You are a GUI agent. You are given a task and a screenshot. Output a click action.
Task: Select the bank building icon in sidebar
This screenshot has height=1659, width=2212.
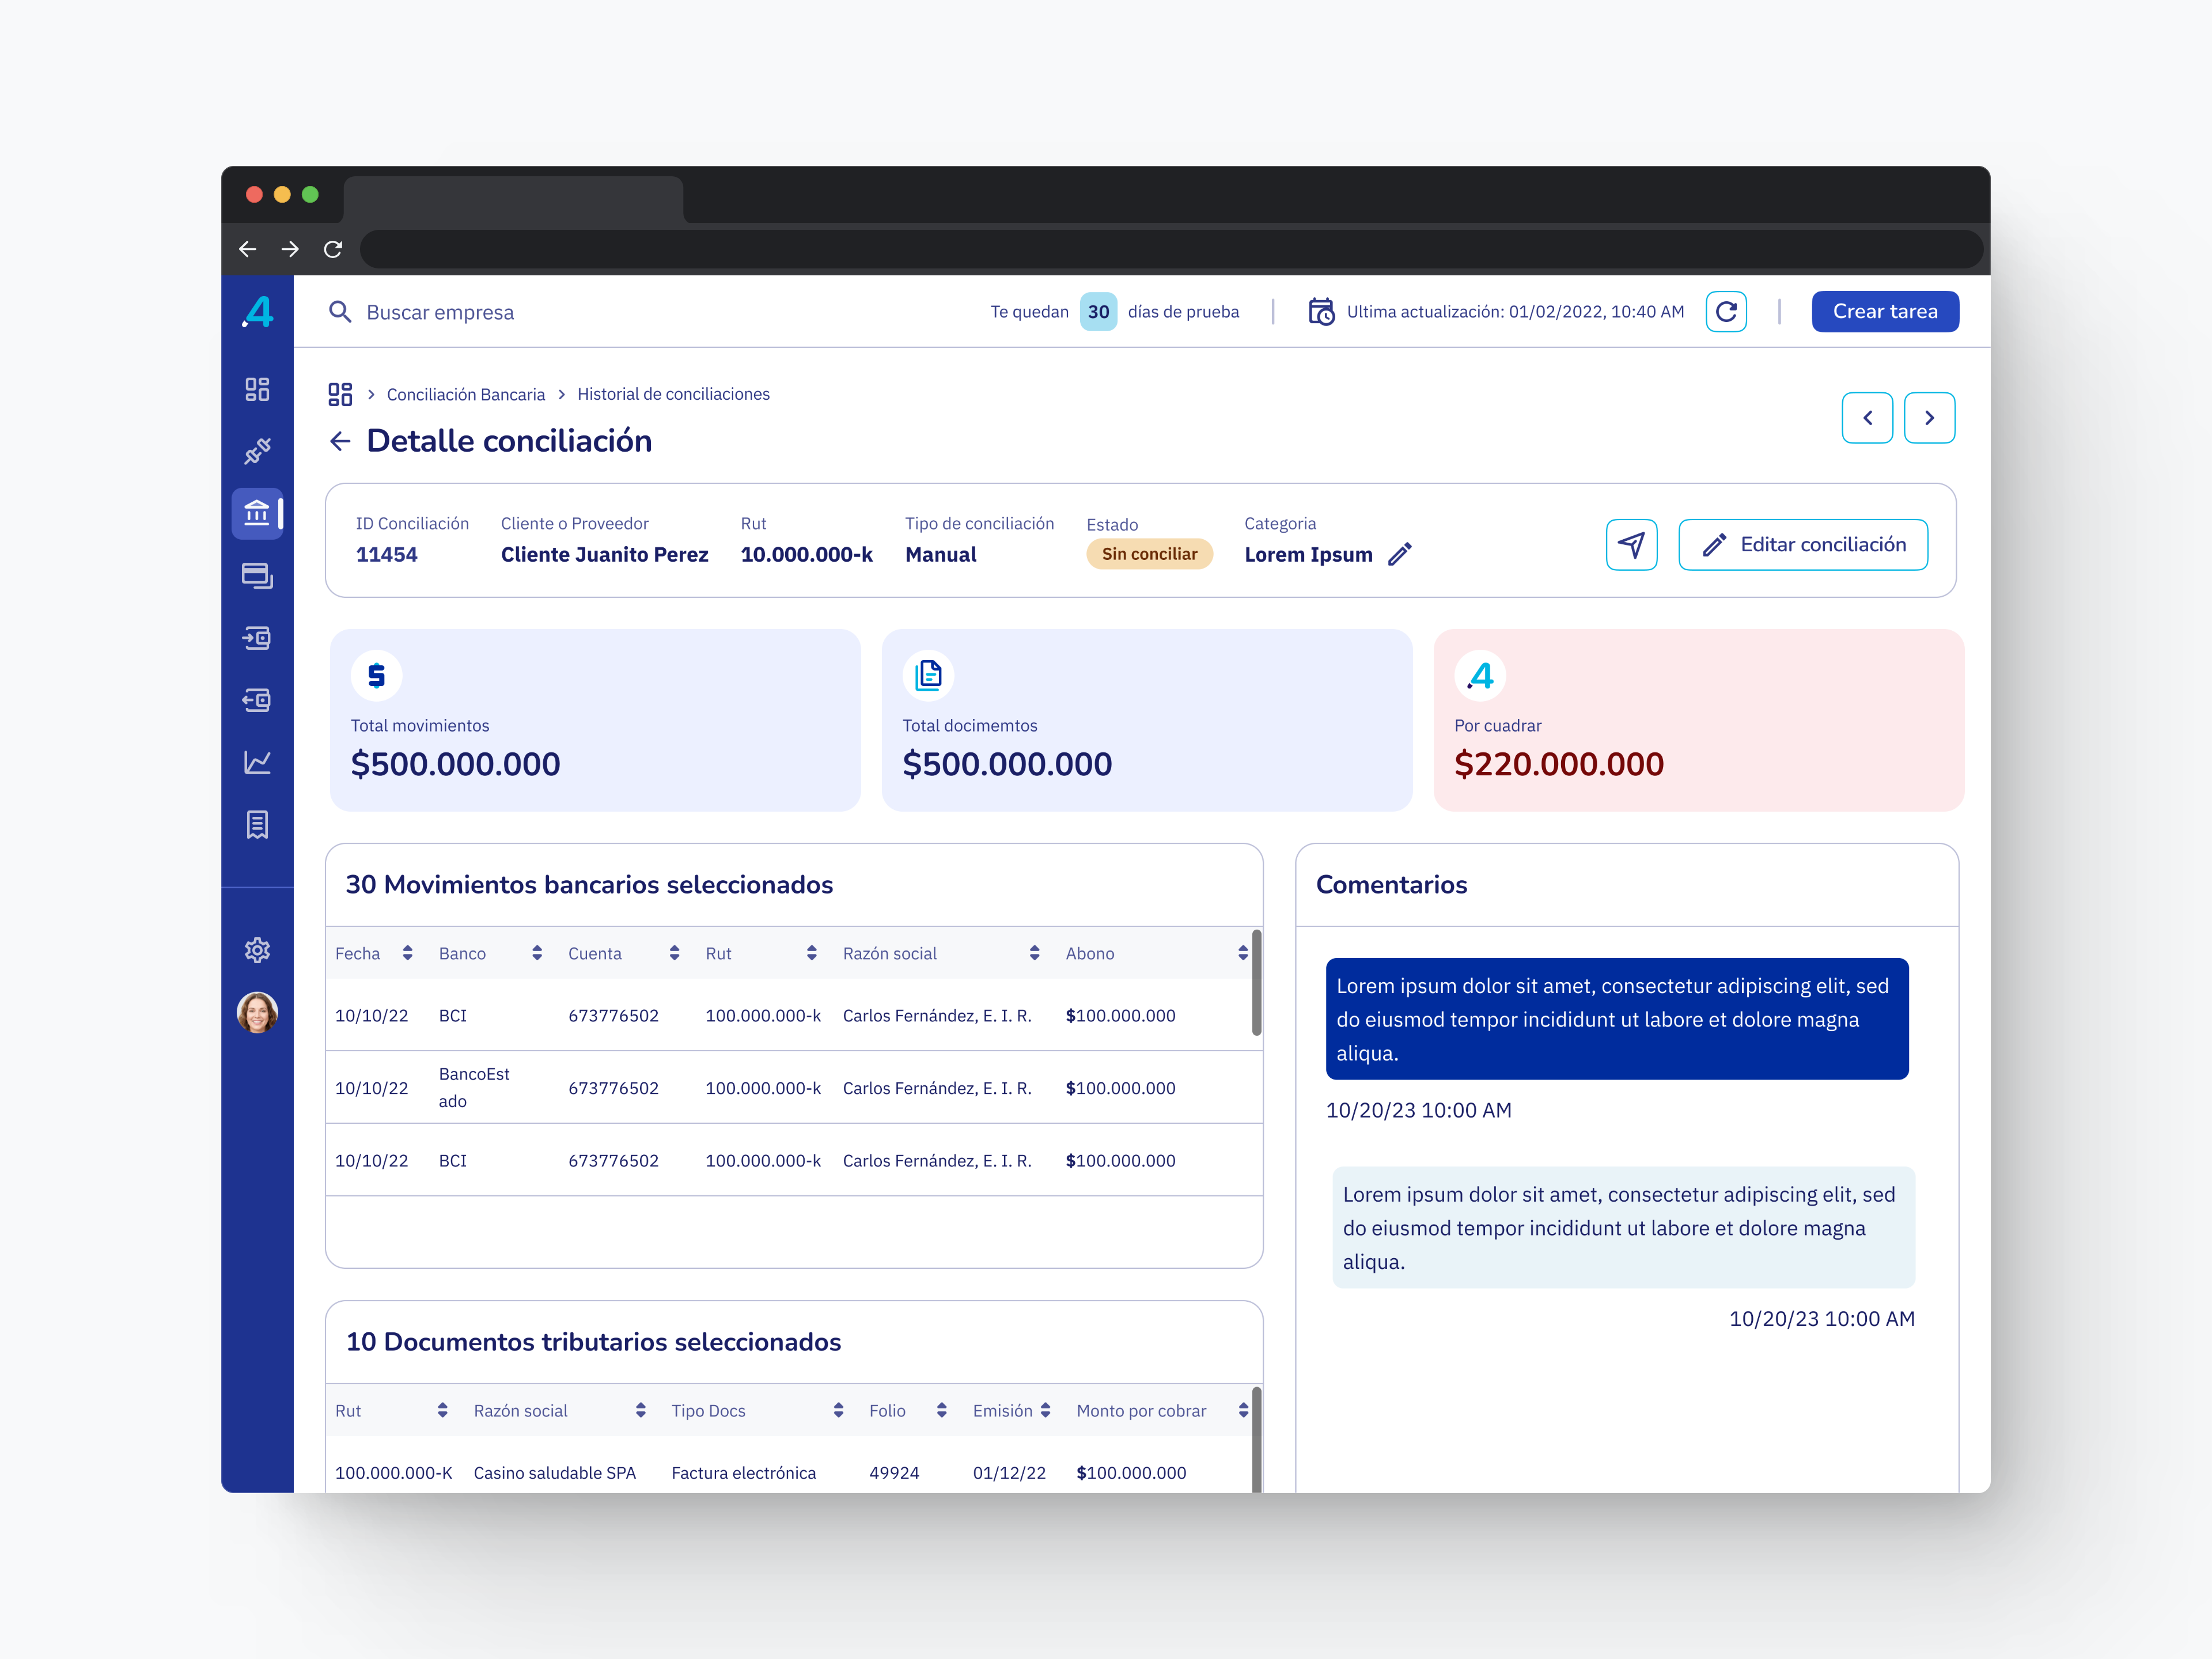(257, 513)
